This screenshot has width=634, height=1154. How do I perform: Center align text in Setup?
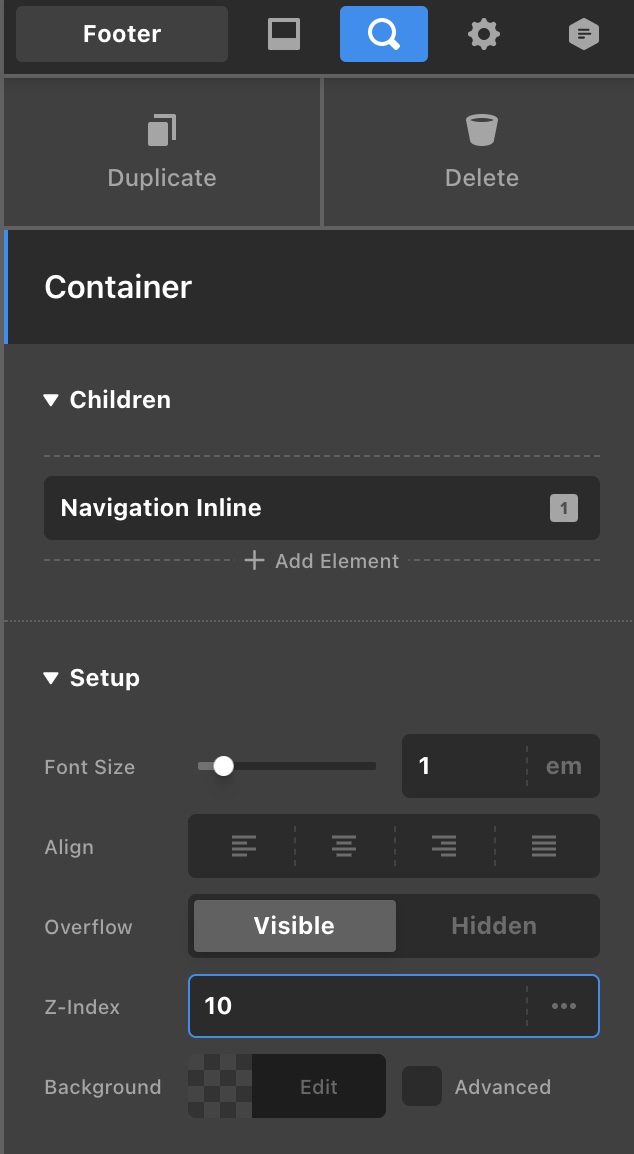tap(344, 847)
